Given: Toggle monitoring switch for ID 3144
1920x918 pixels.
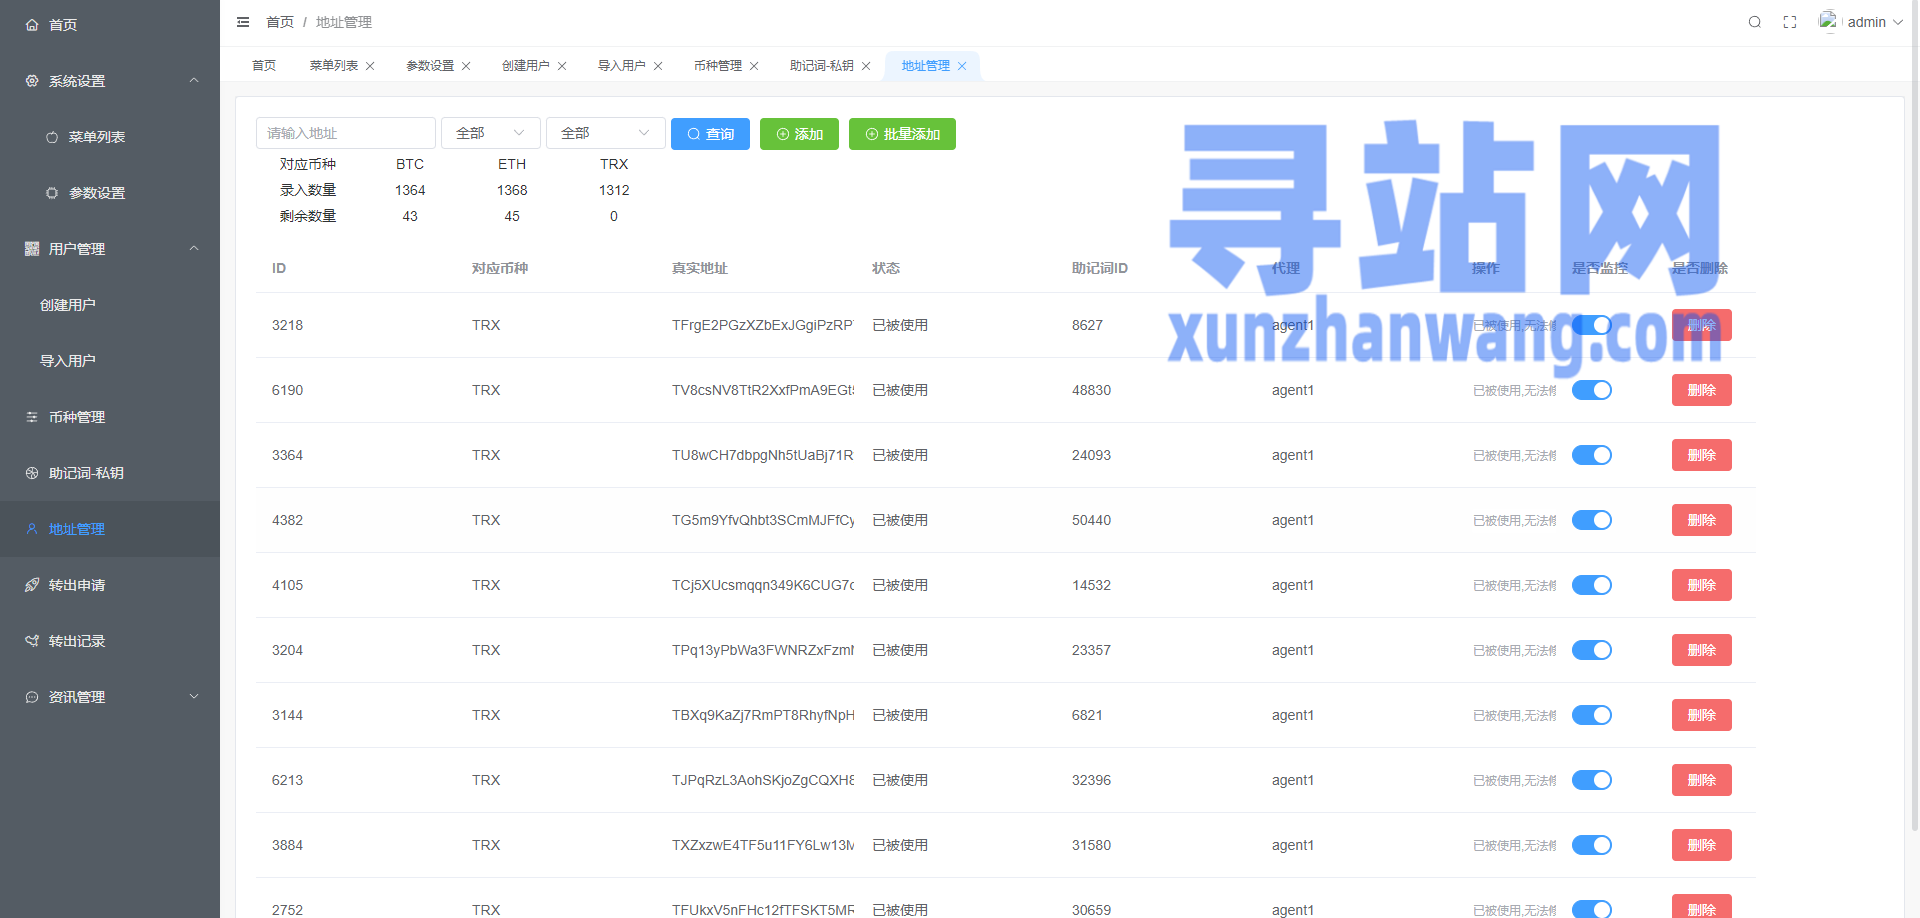Looking at the screenshot, I should [x=1592, y=715].
